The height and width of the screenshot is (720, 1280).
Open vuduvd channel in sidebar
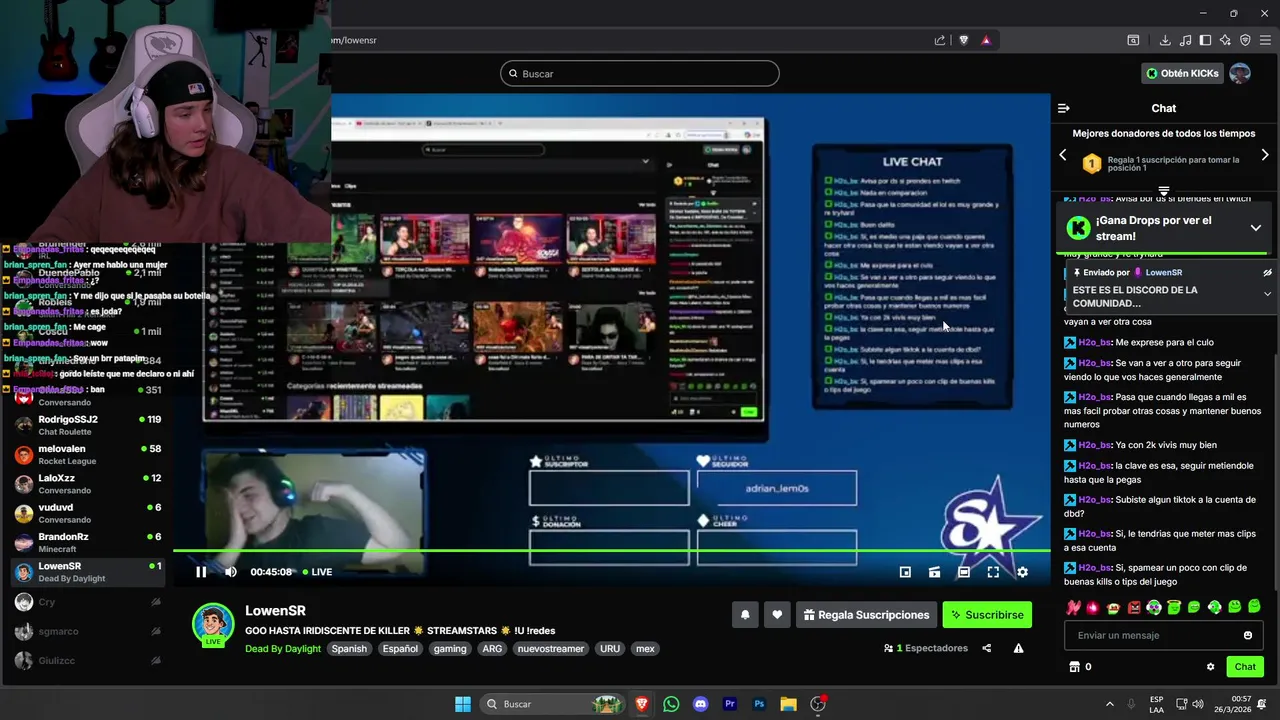[87, 513]
